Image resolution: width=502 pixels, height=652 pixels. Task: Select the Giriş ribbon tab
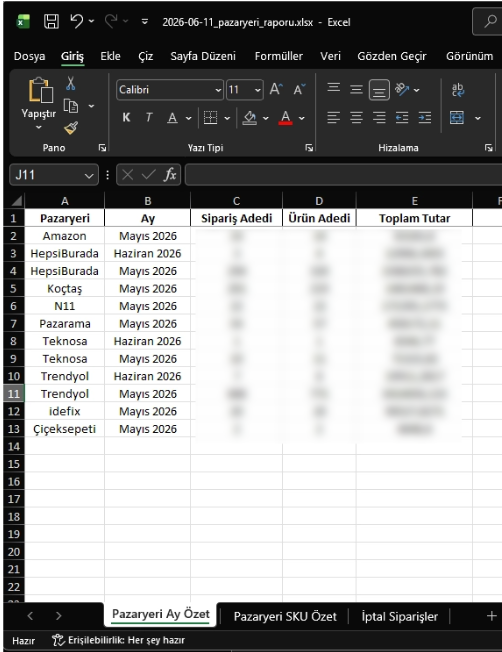72,56
